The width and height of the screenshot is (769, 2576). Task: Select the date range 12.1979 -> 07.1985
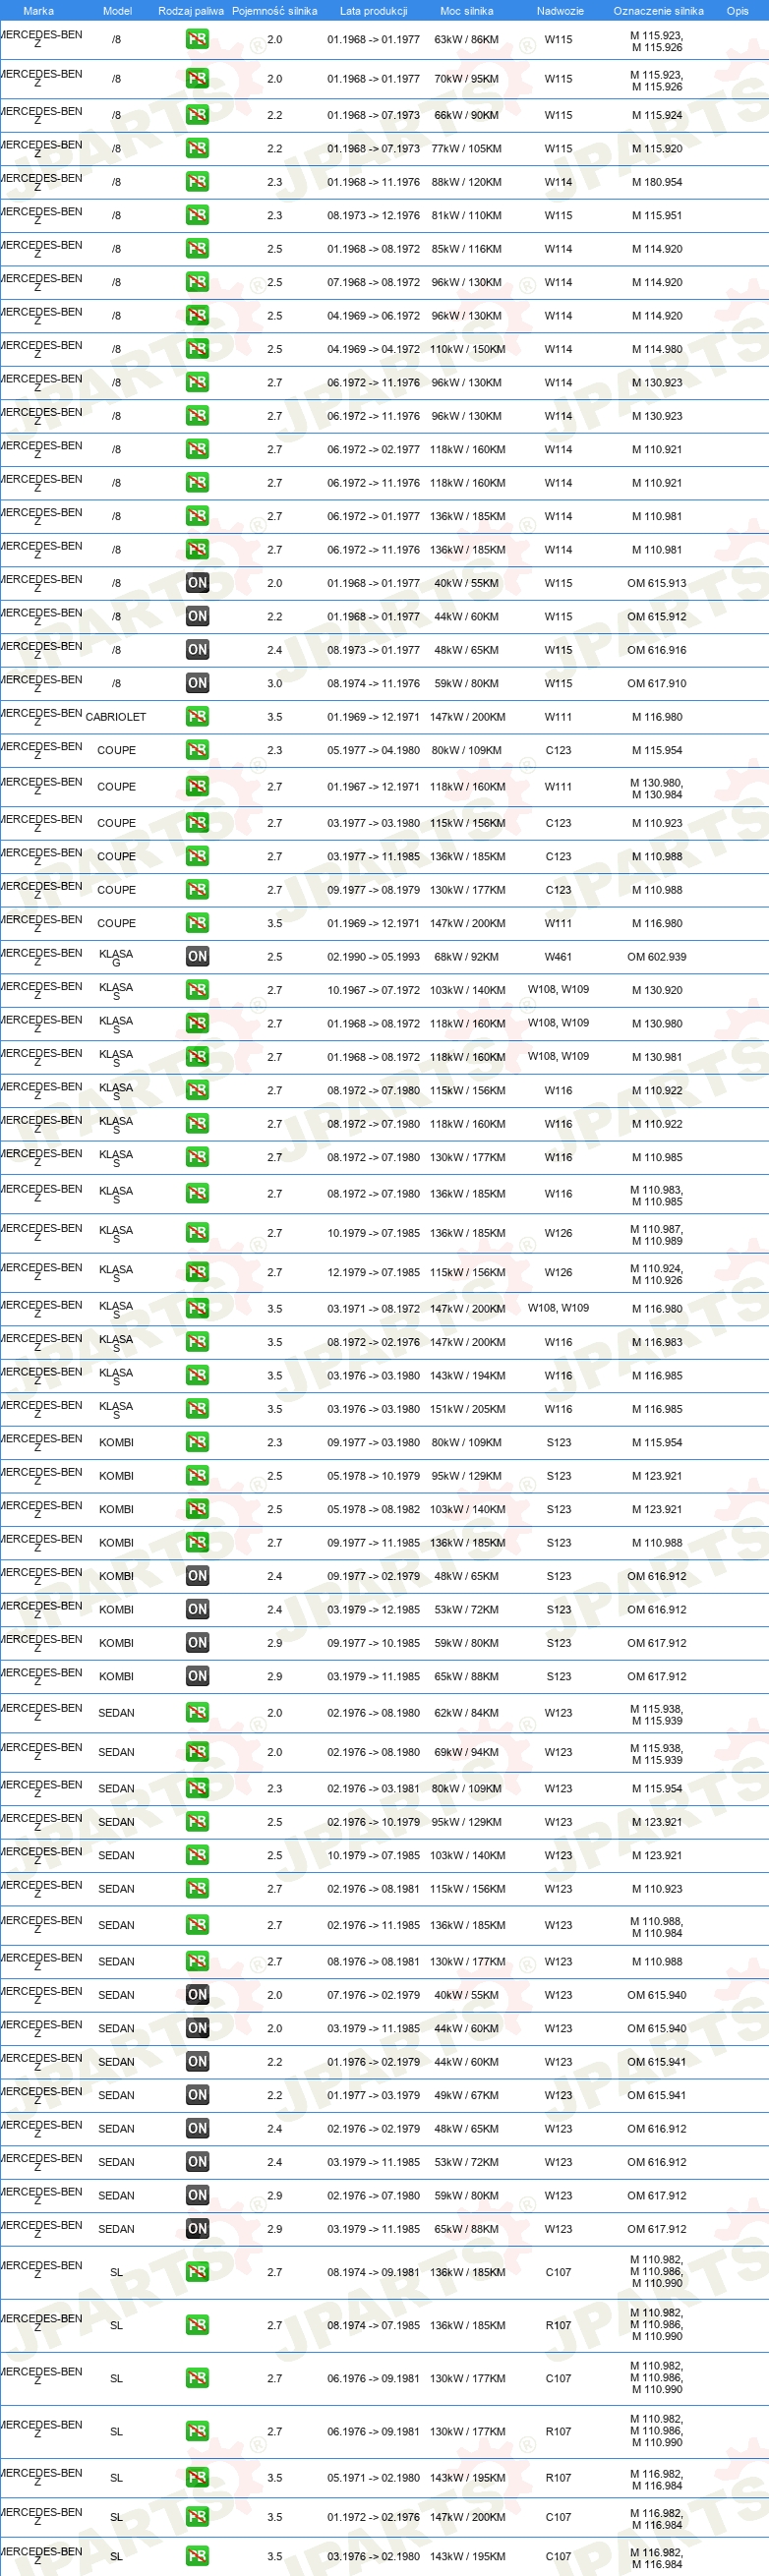tap(373, 1273)
